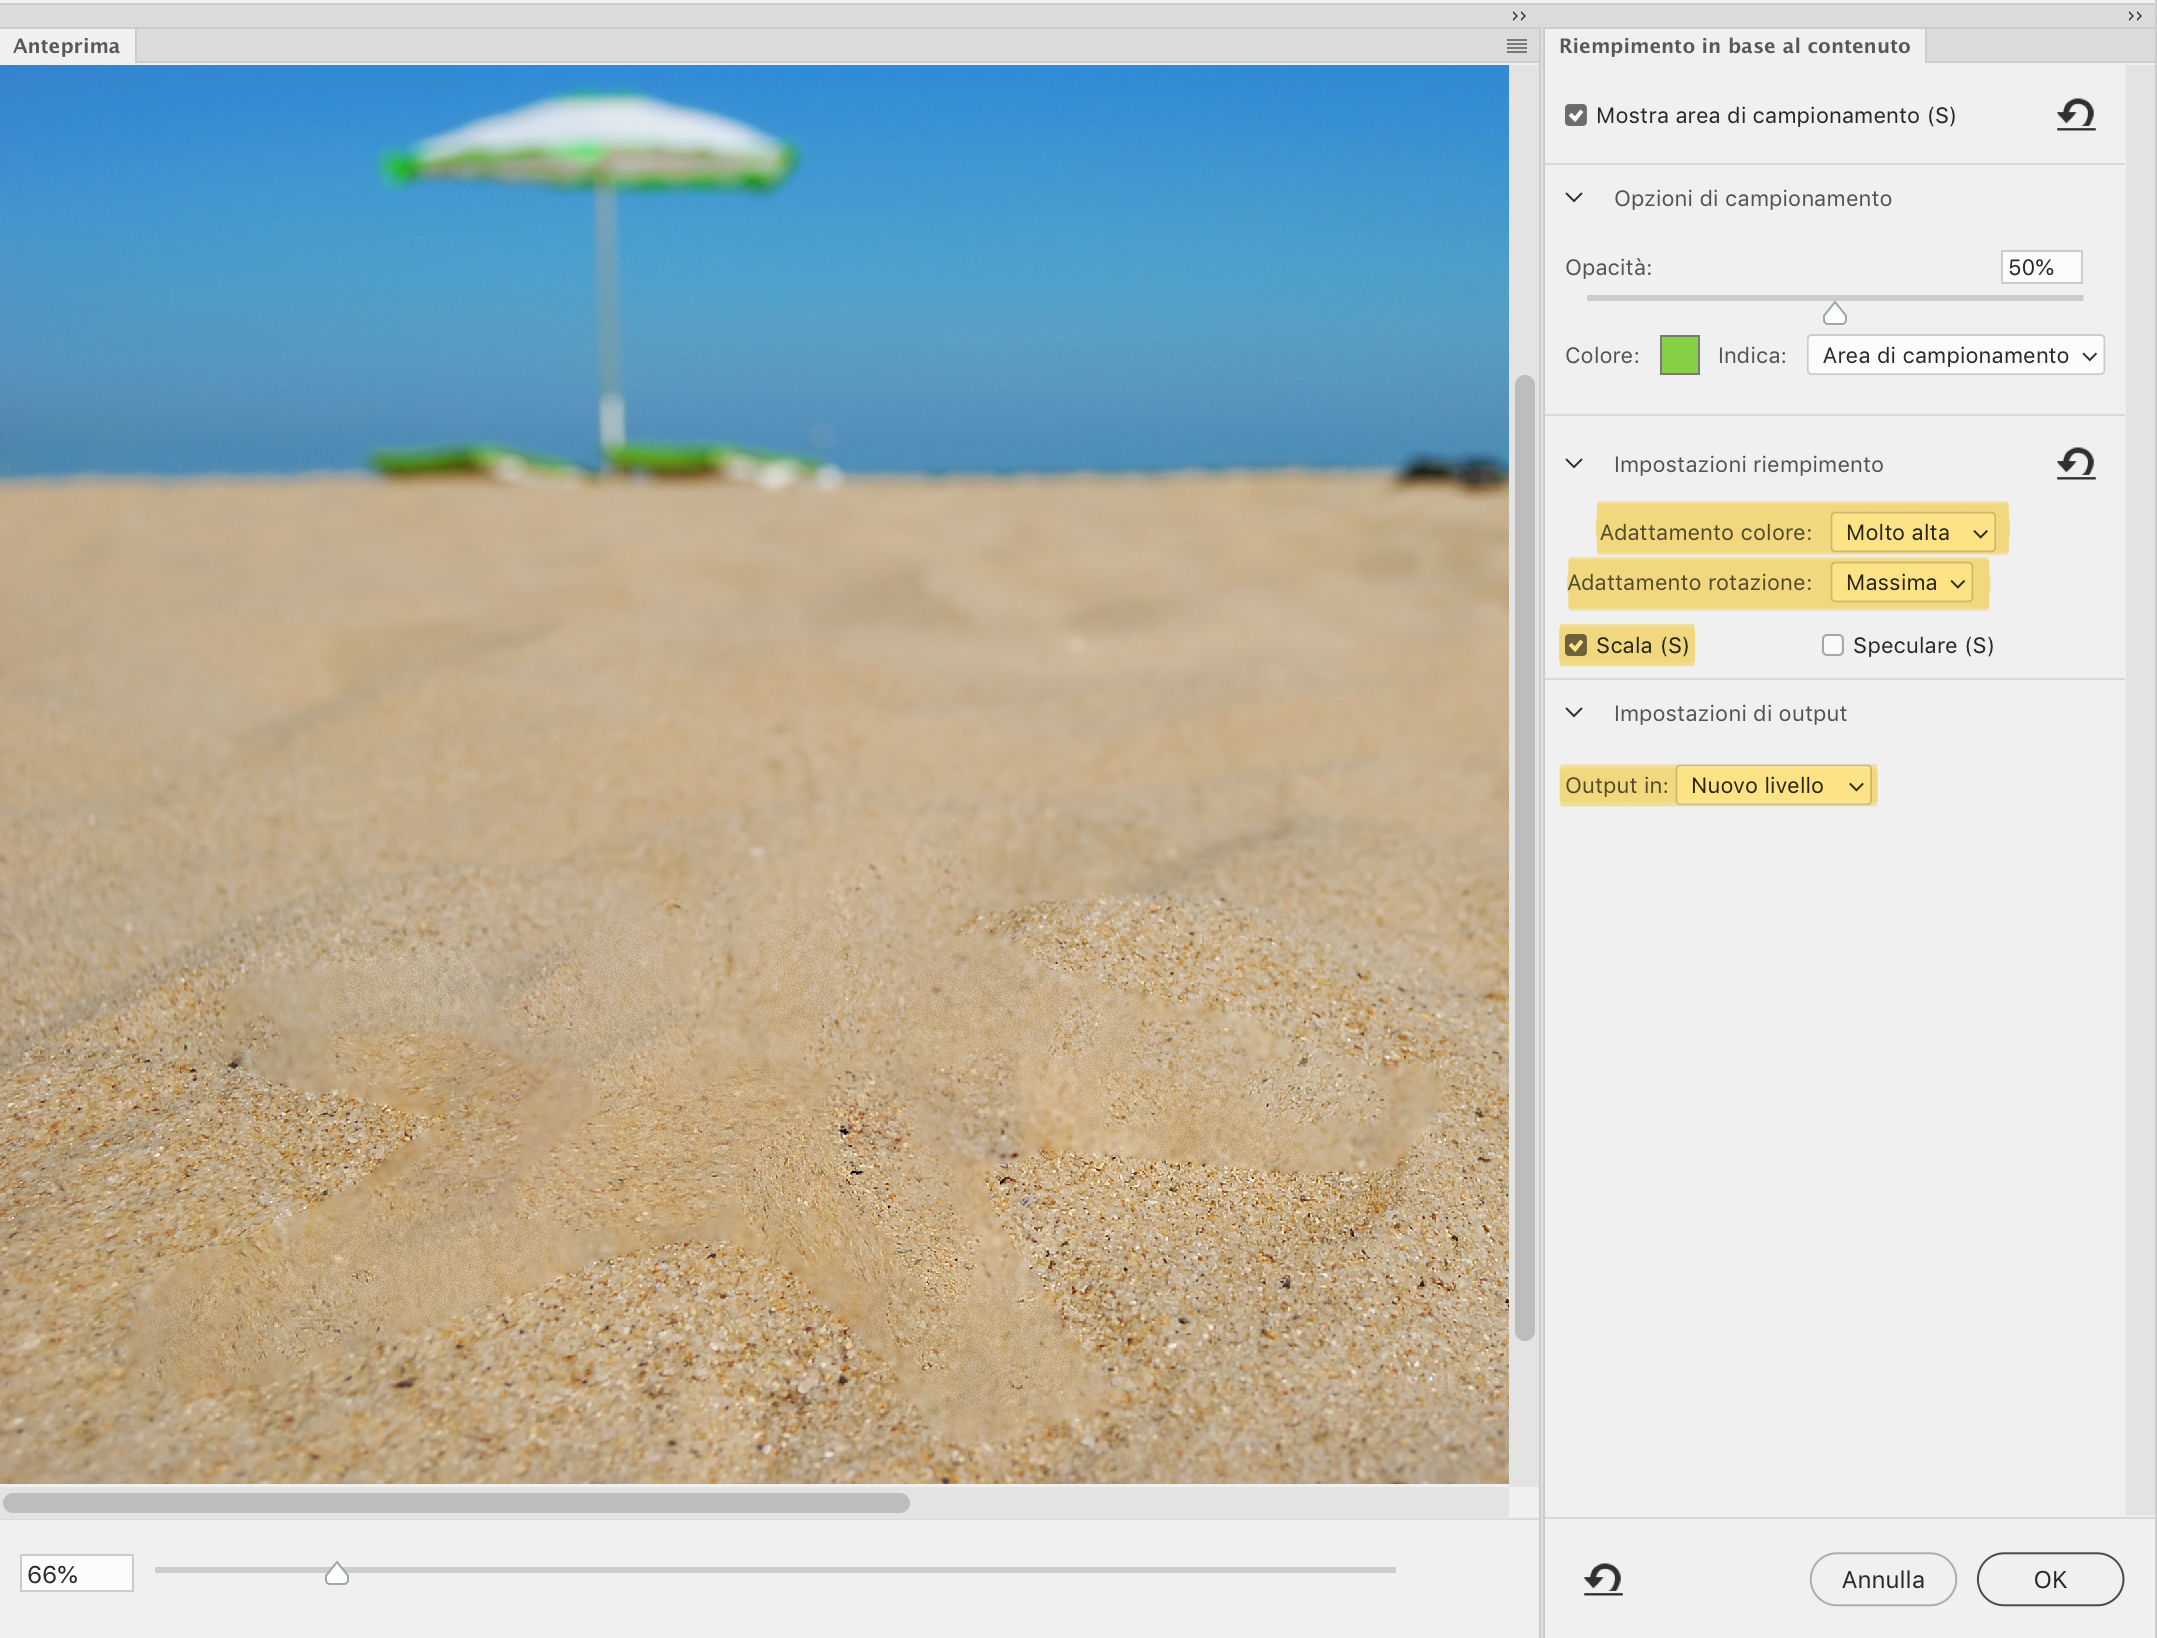Open the Adattamento colore dropdown
2157x1638 pixels.
pos(1912,532)
